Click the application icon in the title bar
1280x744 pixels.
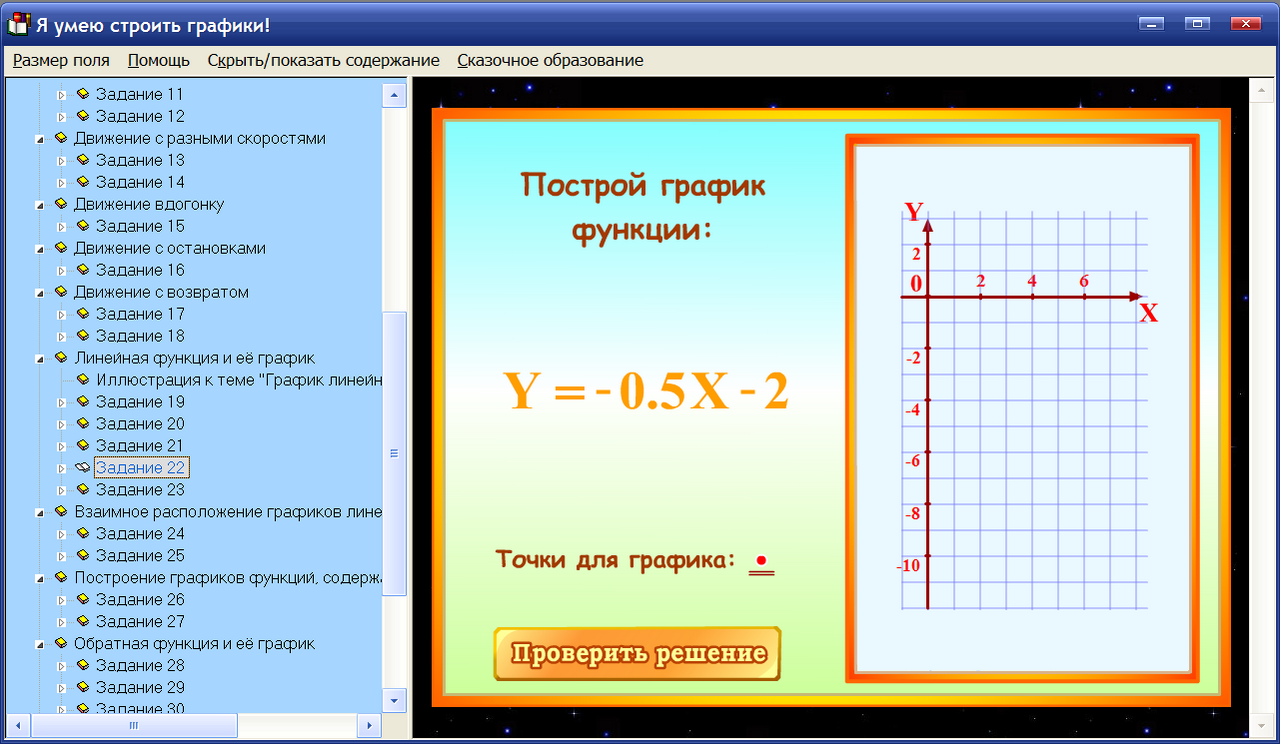click(x=16, y=22)
